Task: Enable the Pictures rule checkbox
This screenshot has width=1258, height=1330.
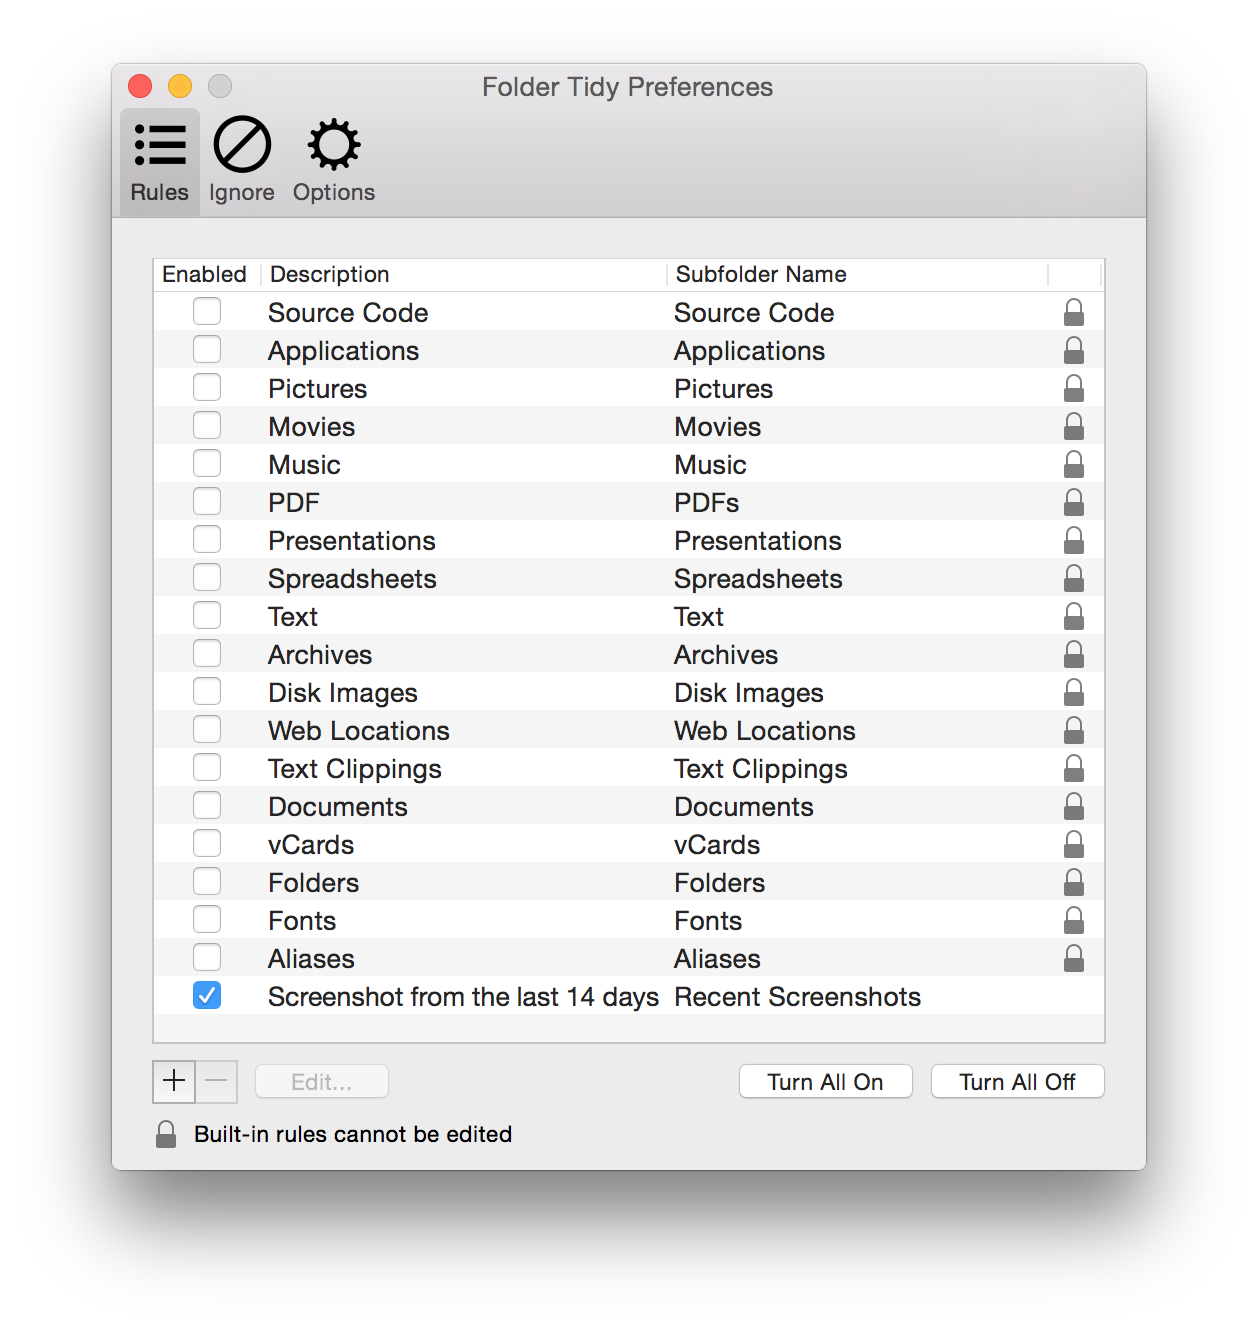Action: [207, 387]
